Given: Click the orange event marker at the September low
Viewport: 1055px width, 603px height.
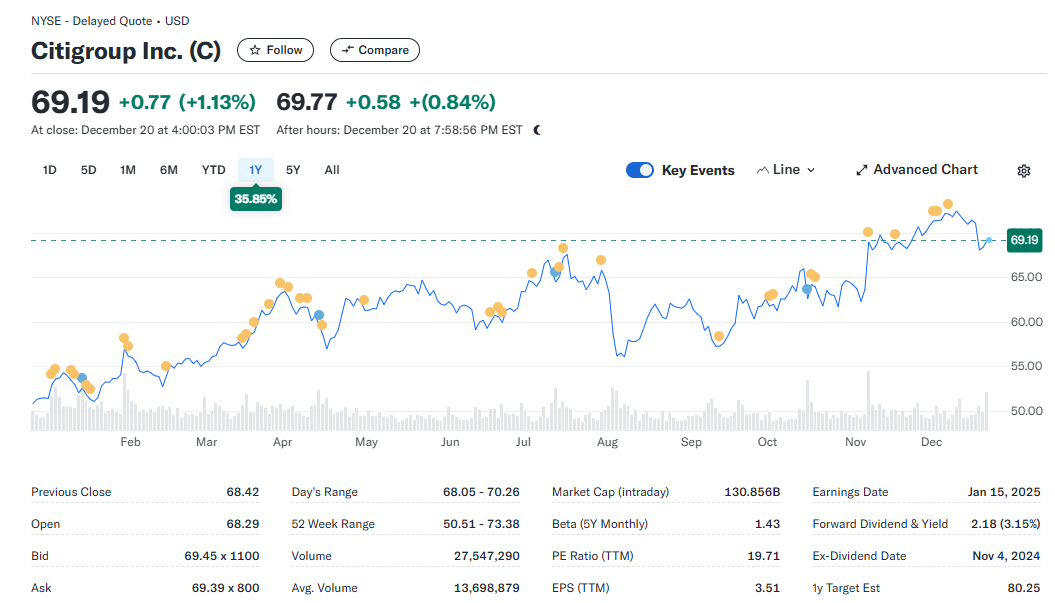Looking at the screenshot, I should click(719, 336).
